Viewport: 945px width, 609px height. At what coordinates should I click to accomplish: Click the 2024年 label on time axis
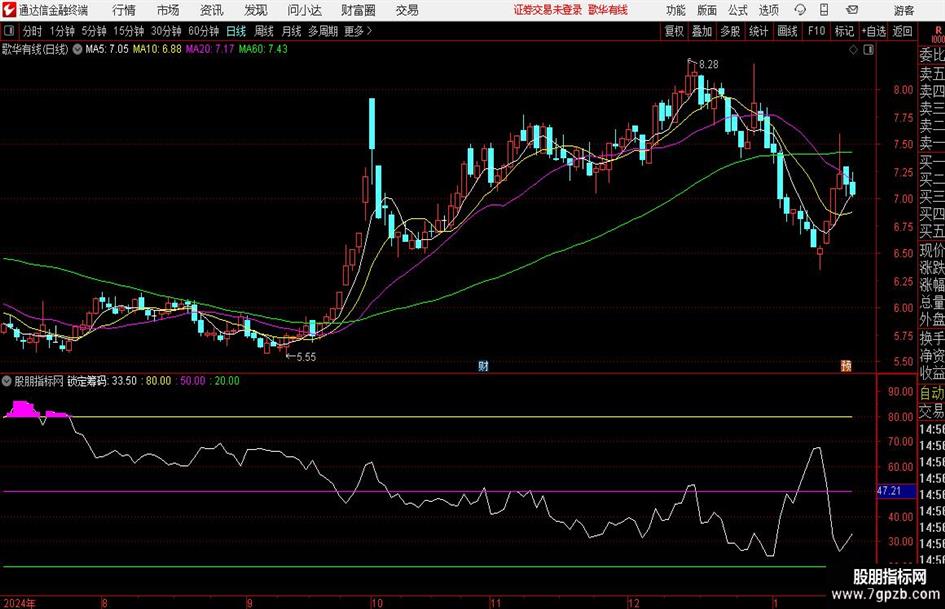coord(19,603)
